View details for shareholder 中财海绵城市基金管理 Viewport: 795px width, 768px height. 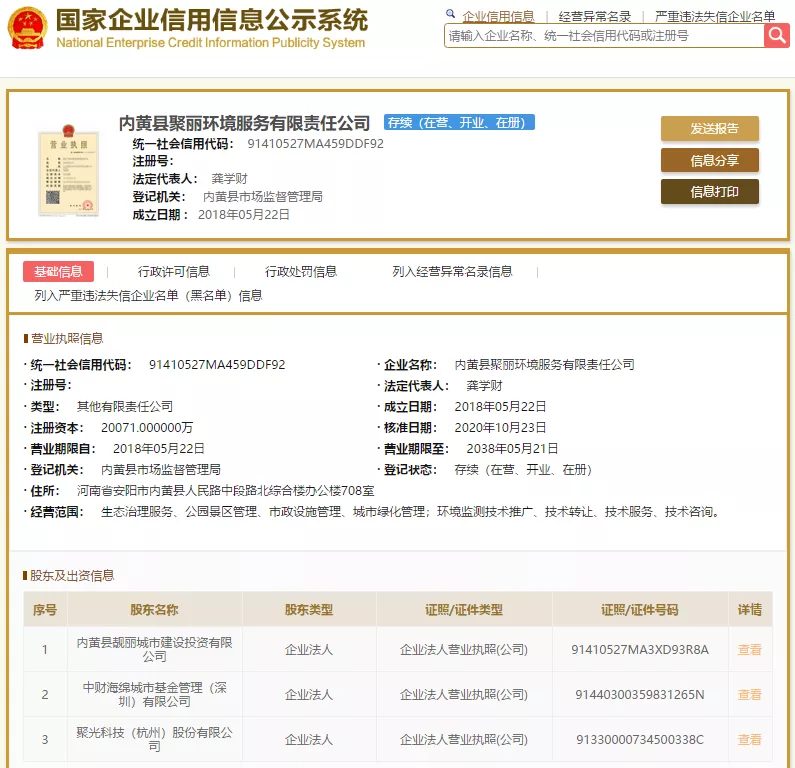coord(749,695)
